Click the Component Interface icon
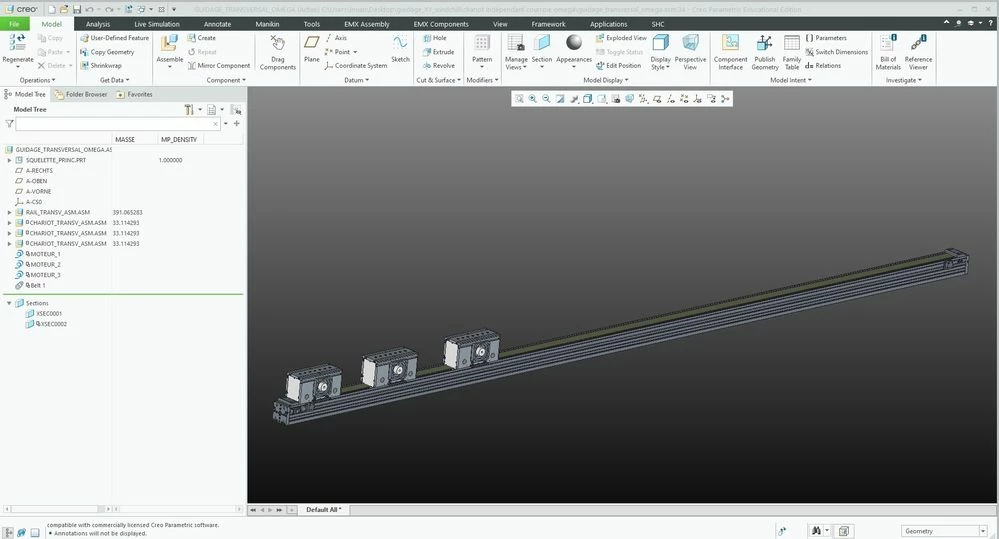The width and height of the screenshot is (999, 539). 730,43
